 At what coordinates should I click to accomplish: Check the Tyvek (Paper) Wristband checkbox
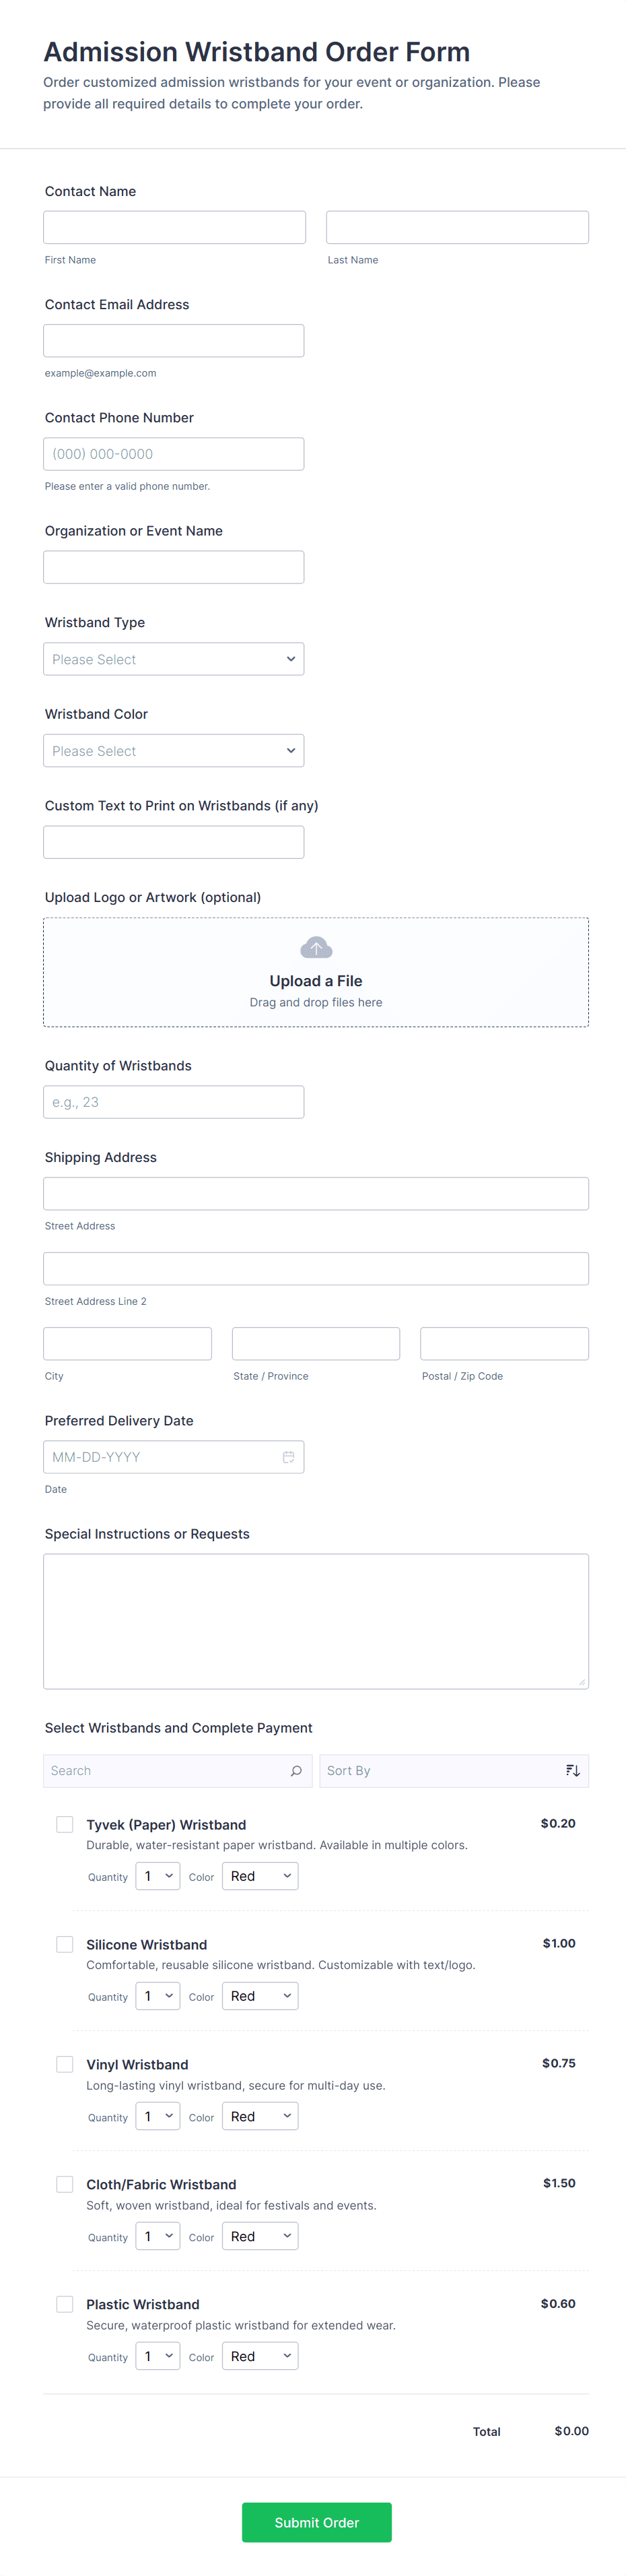(x=65, y=1825)
